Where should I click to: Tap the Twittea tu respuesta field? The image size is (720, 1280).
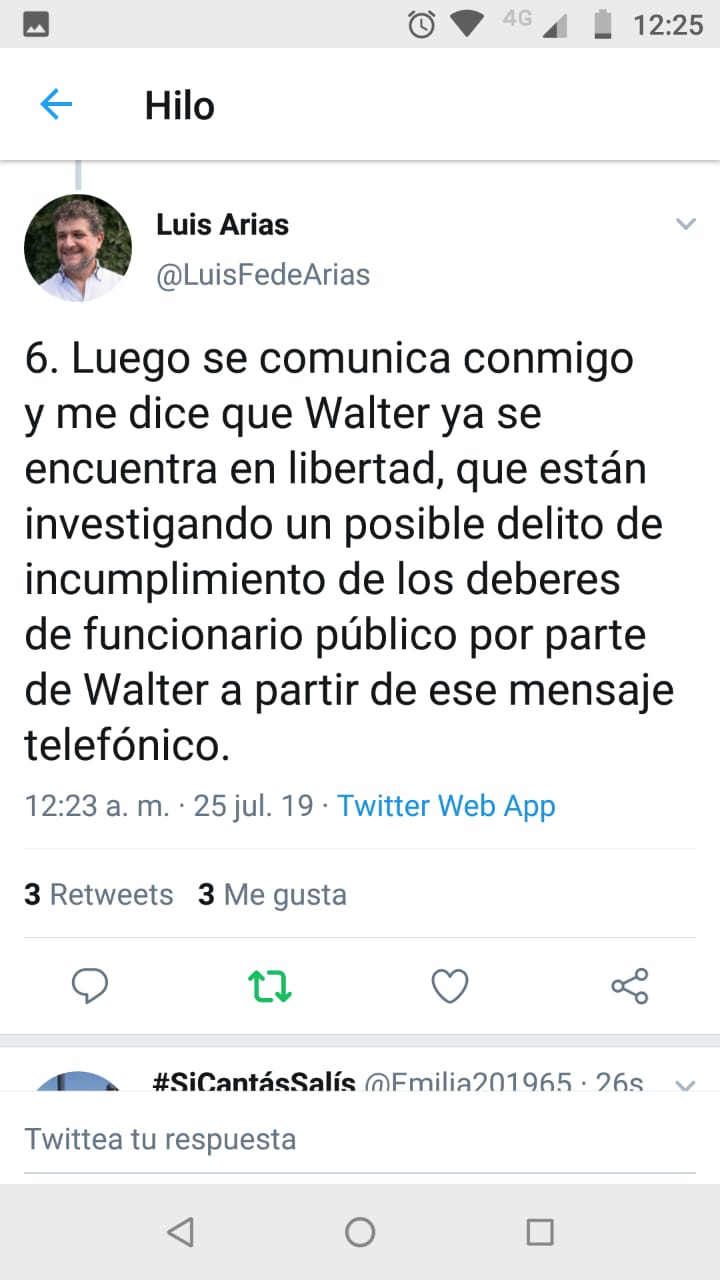click(x=360, y=1139)
